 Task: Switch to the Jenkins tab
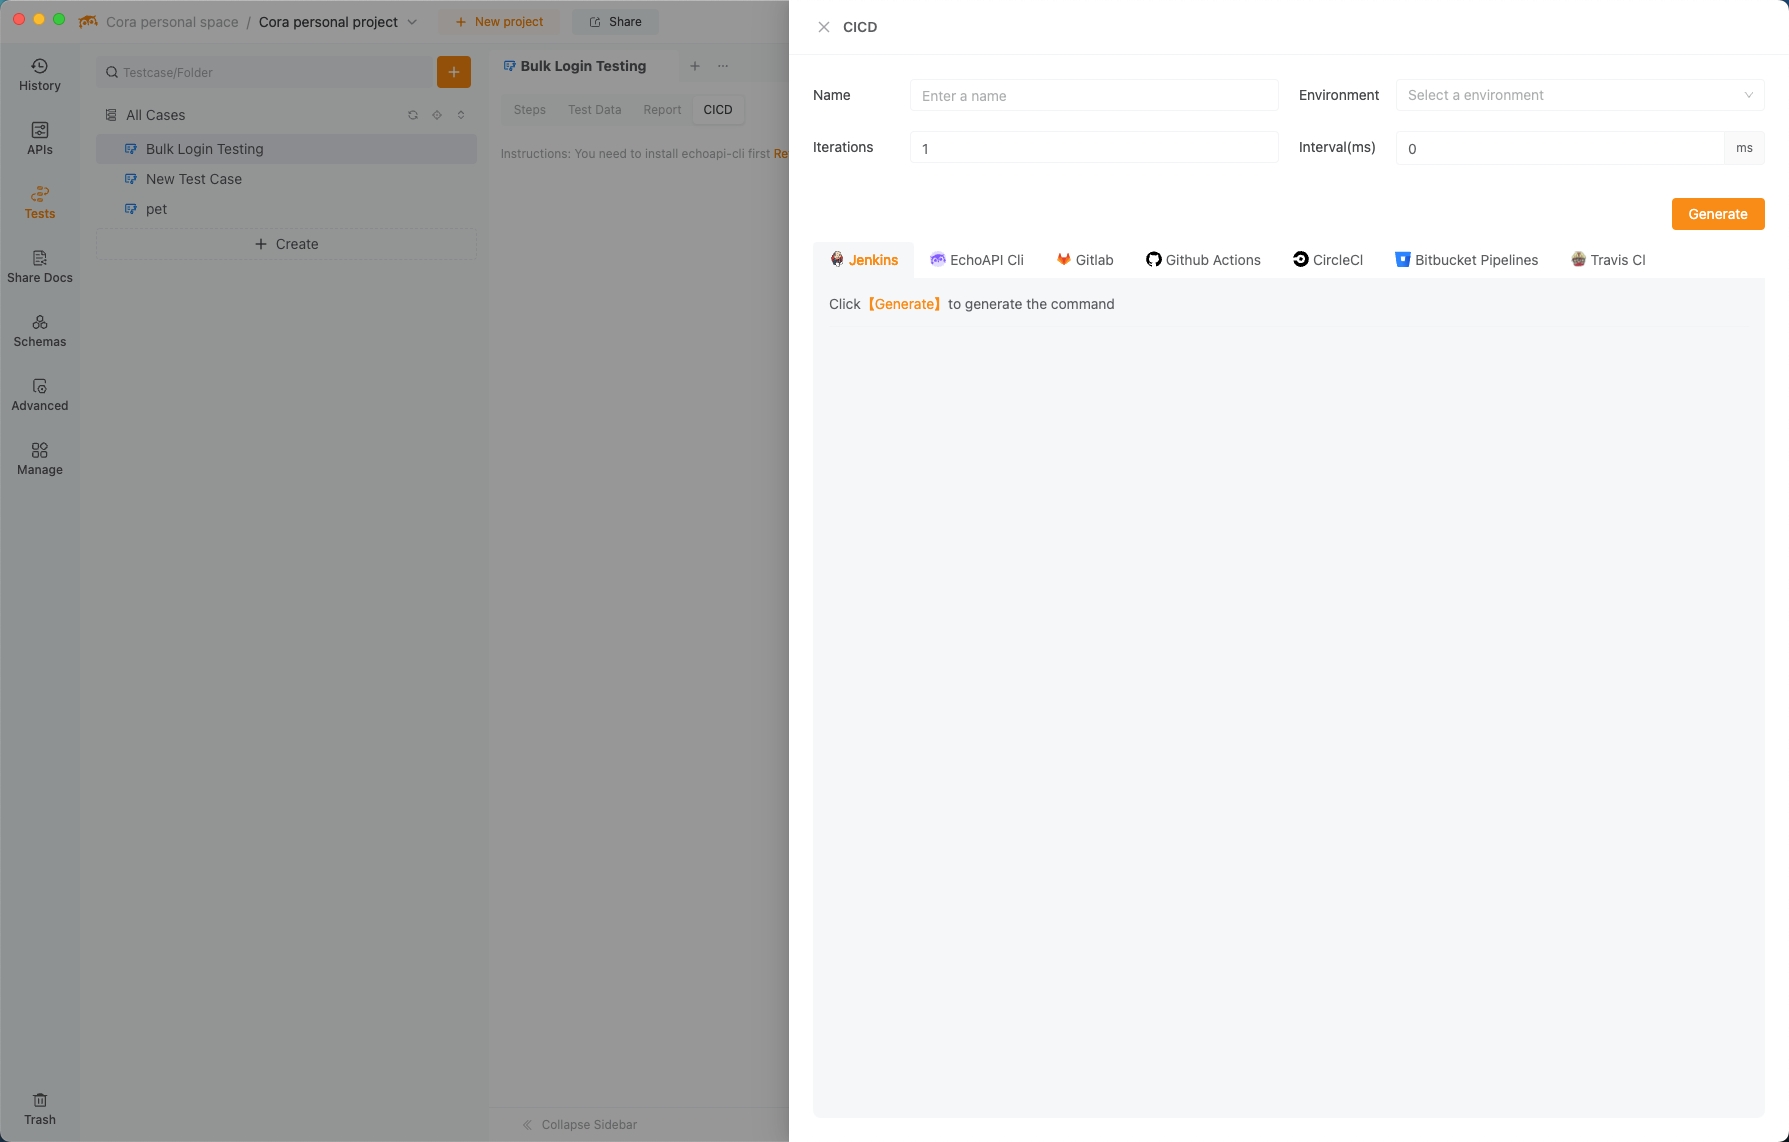pyautogui.click(x=864, y=260)
